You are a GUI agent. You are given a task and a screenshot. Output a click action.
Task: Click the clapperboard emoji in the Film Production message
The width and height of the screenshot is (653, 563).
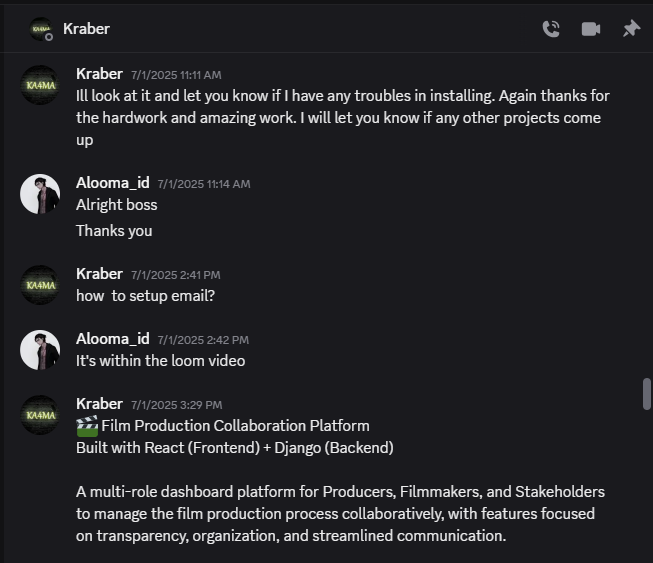[87, 426]
